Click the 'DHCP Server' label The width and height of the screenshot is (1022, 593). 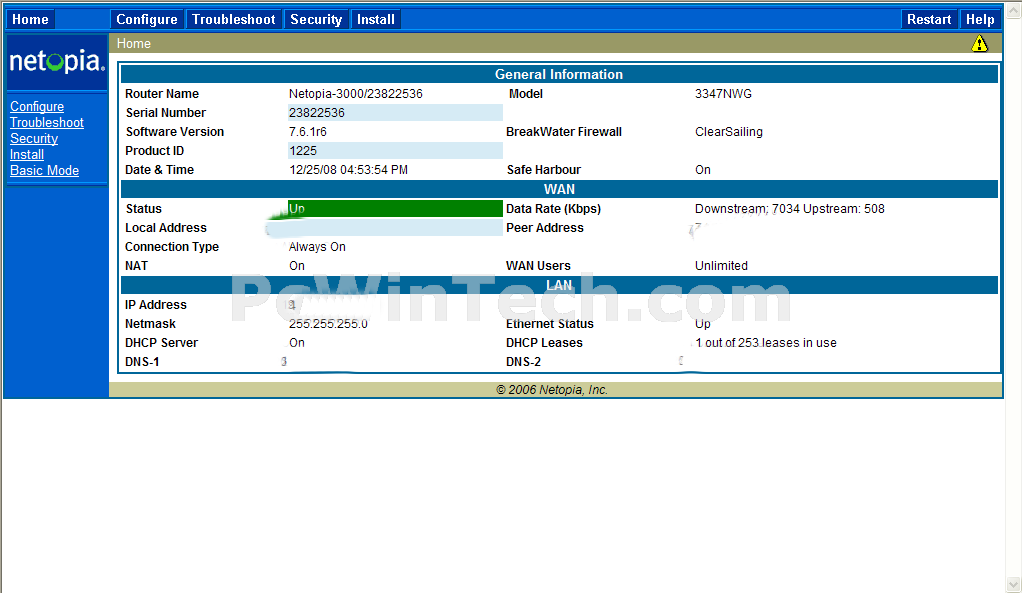tap(162, 343)
